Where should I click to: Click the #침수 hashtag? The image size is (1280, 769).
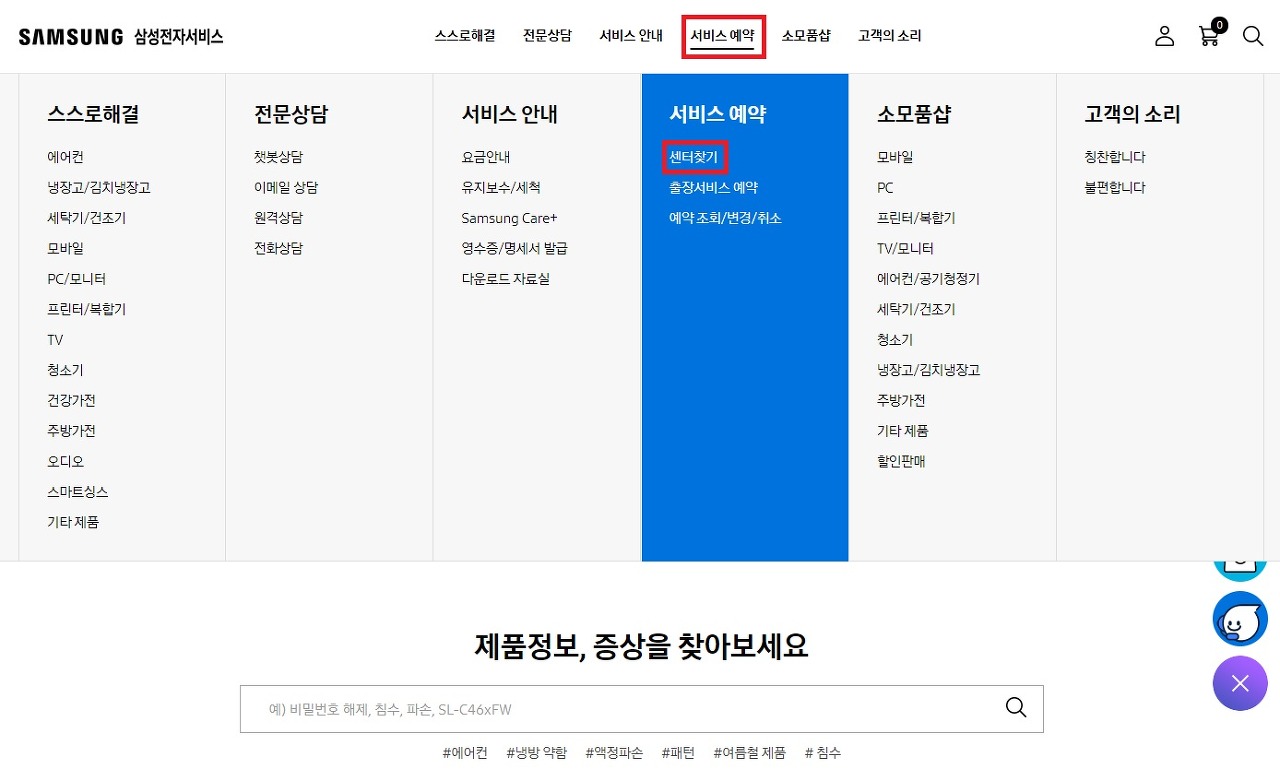click(823, 752)
